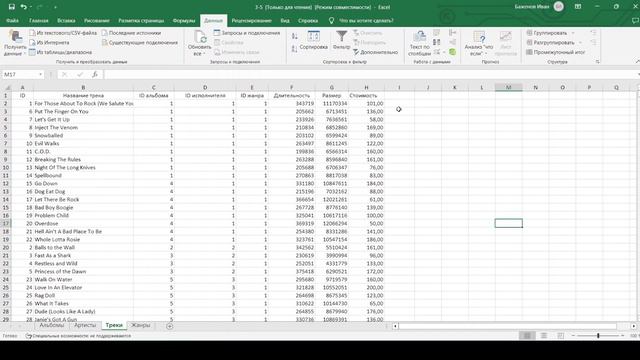The height and width of the screenshot is (360, 640).
Task: Switch to Normal view in status bar
Action: 527,336
